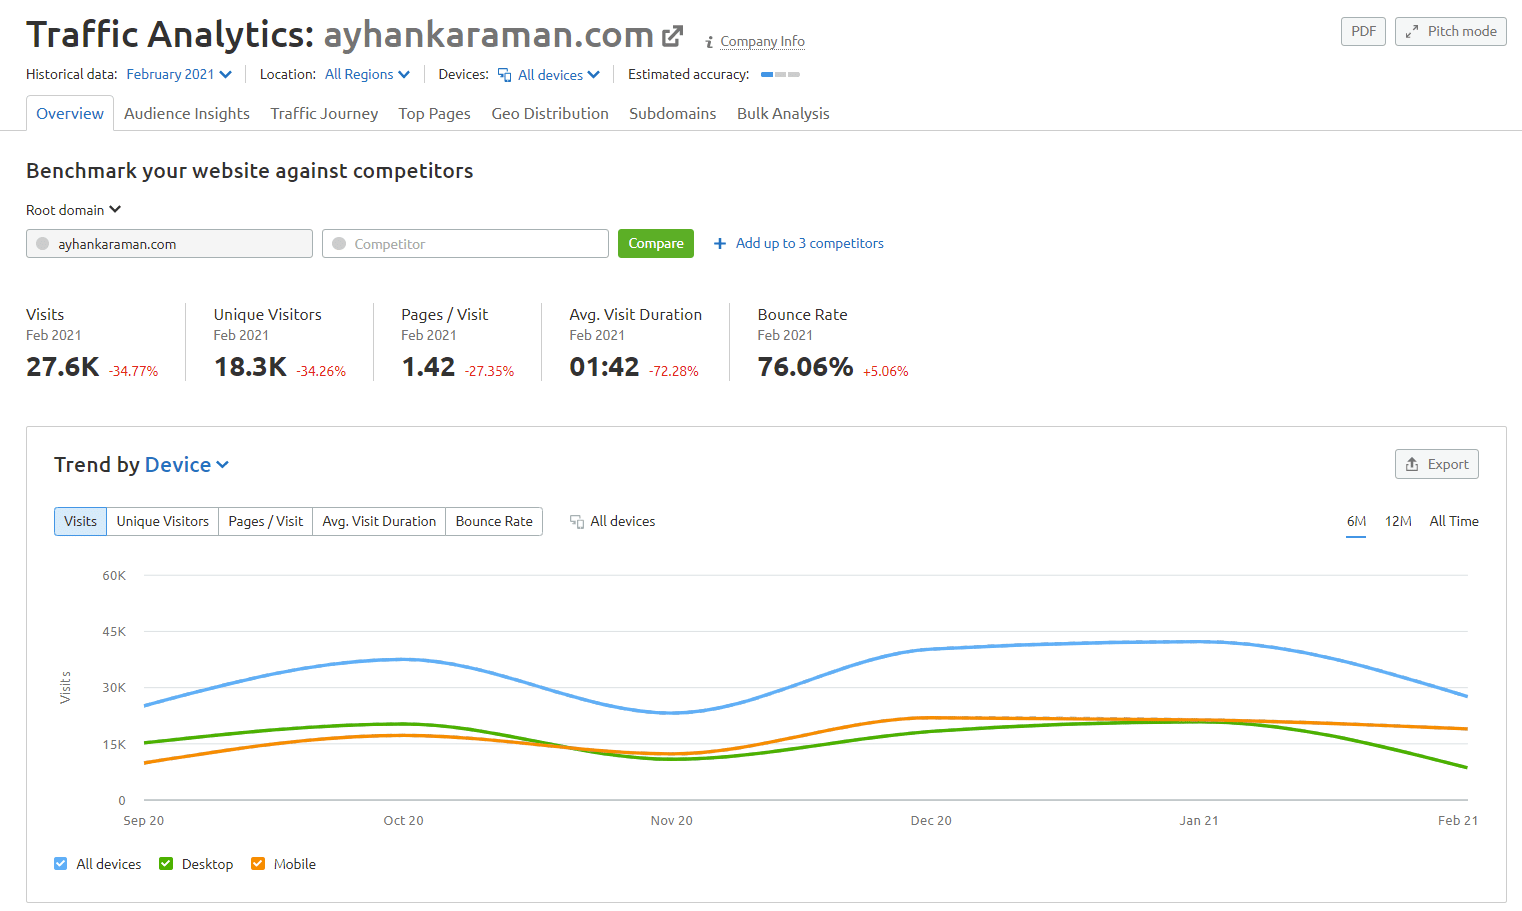The height and width of the screenshot is (911, 1522).
Task: Switch to the Bulk Analysis tab
Action: (783, 114)
